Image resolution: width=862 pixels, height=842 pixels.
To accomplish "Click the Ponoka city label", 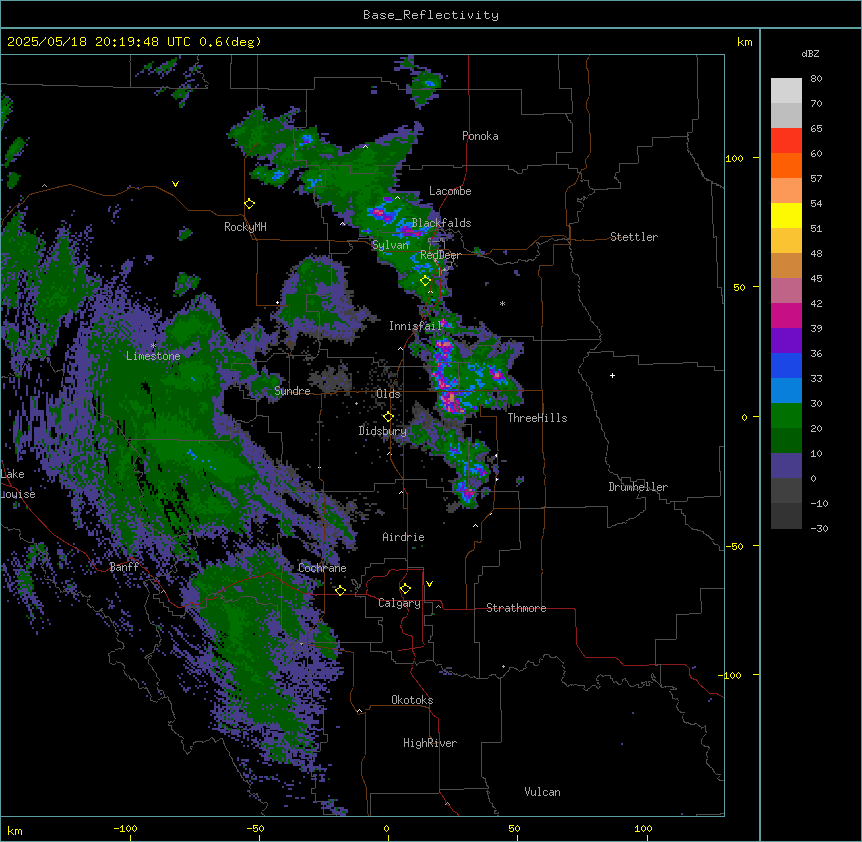I will (480, 136).
